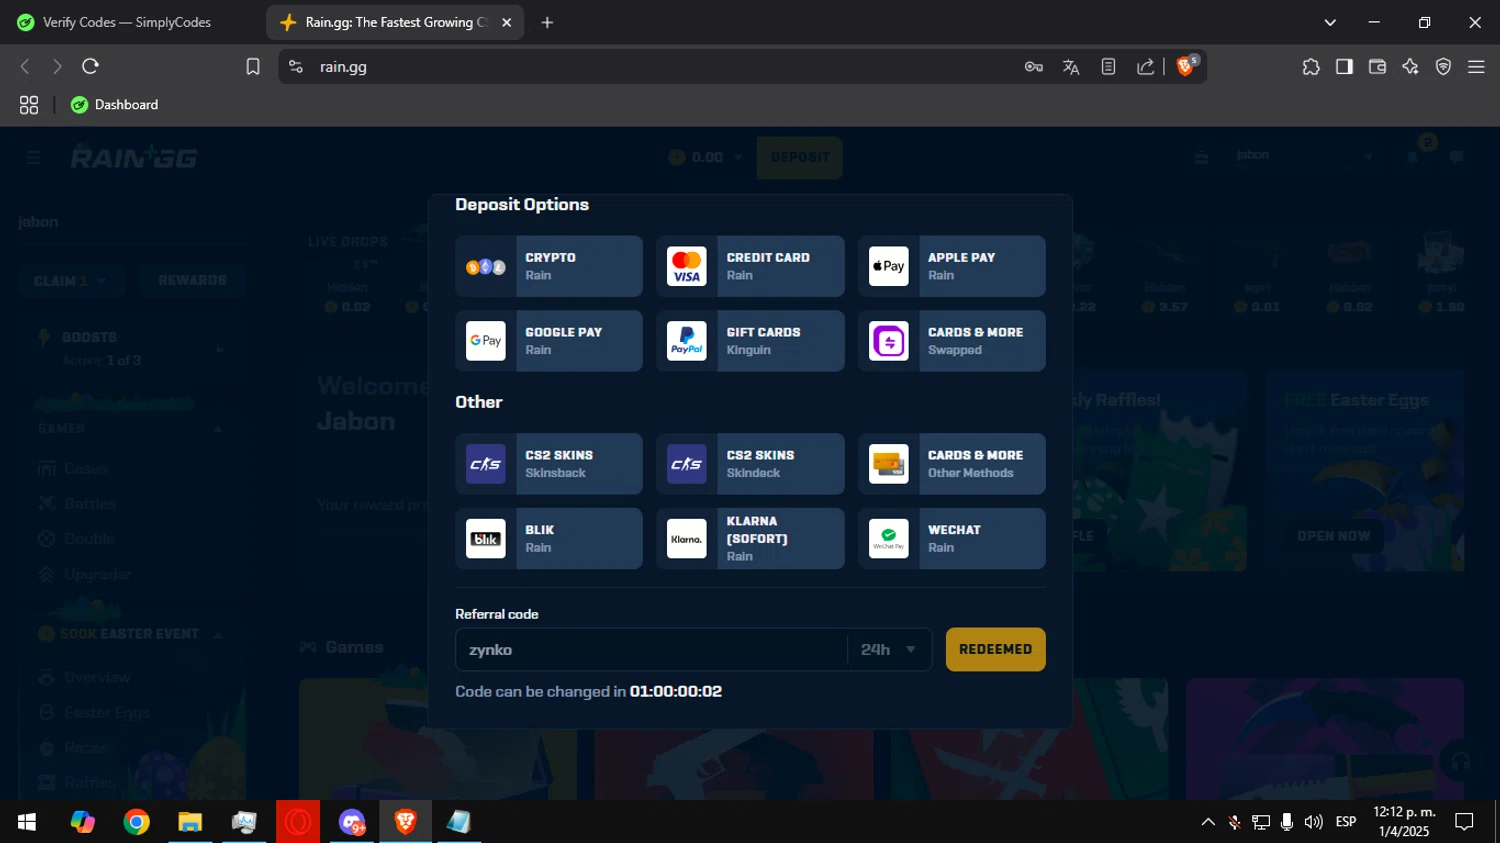Image resolution: width=1500 pixels, height=843 pixels.
Task: Bookmark this page
Action: (253, 66)
